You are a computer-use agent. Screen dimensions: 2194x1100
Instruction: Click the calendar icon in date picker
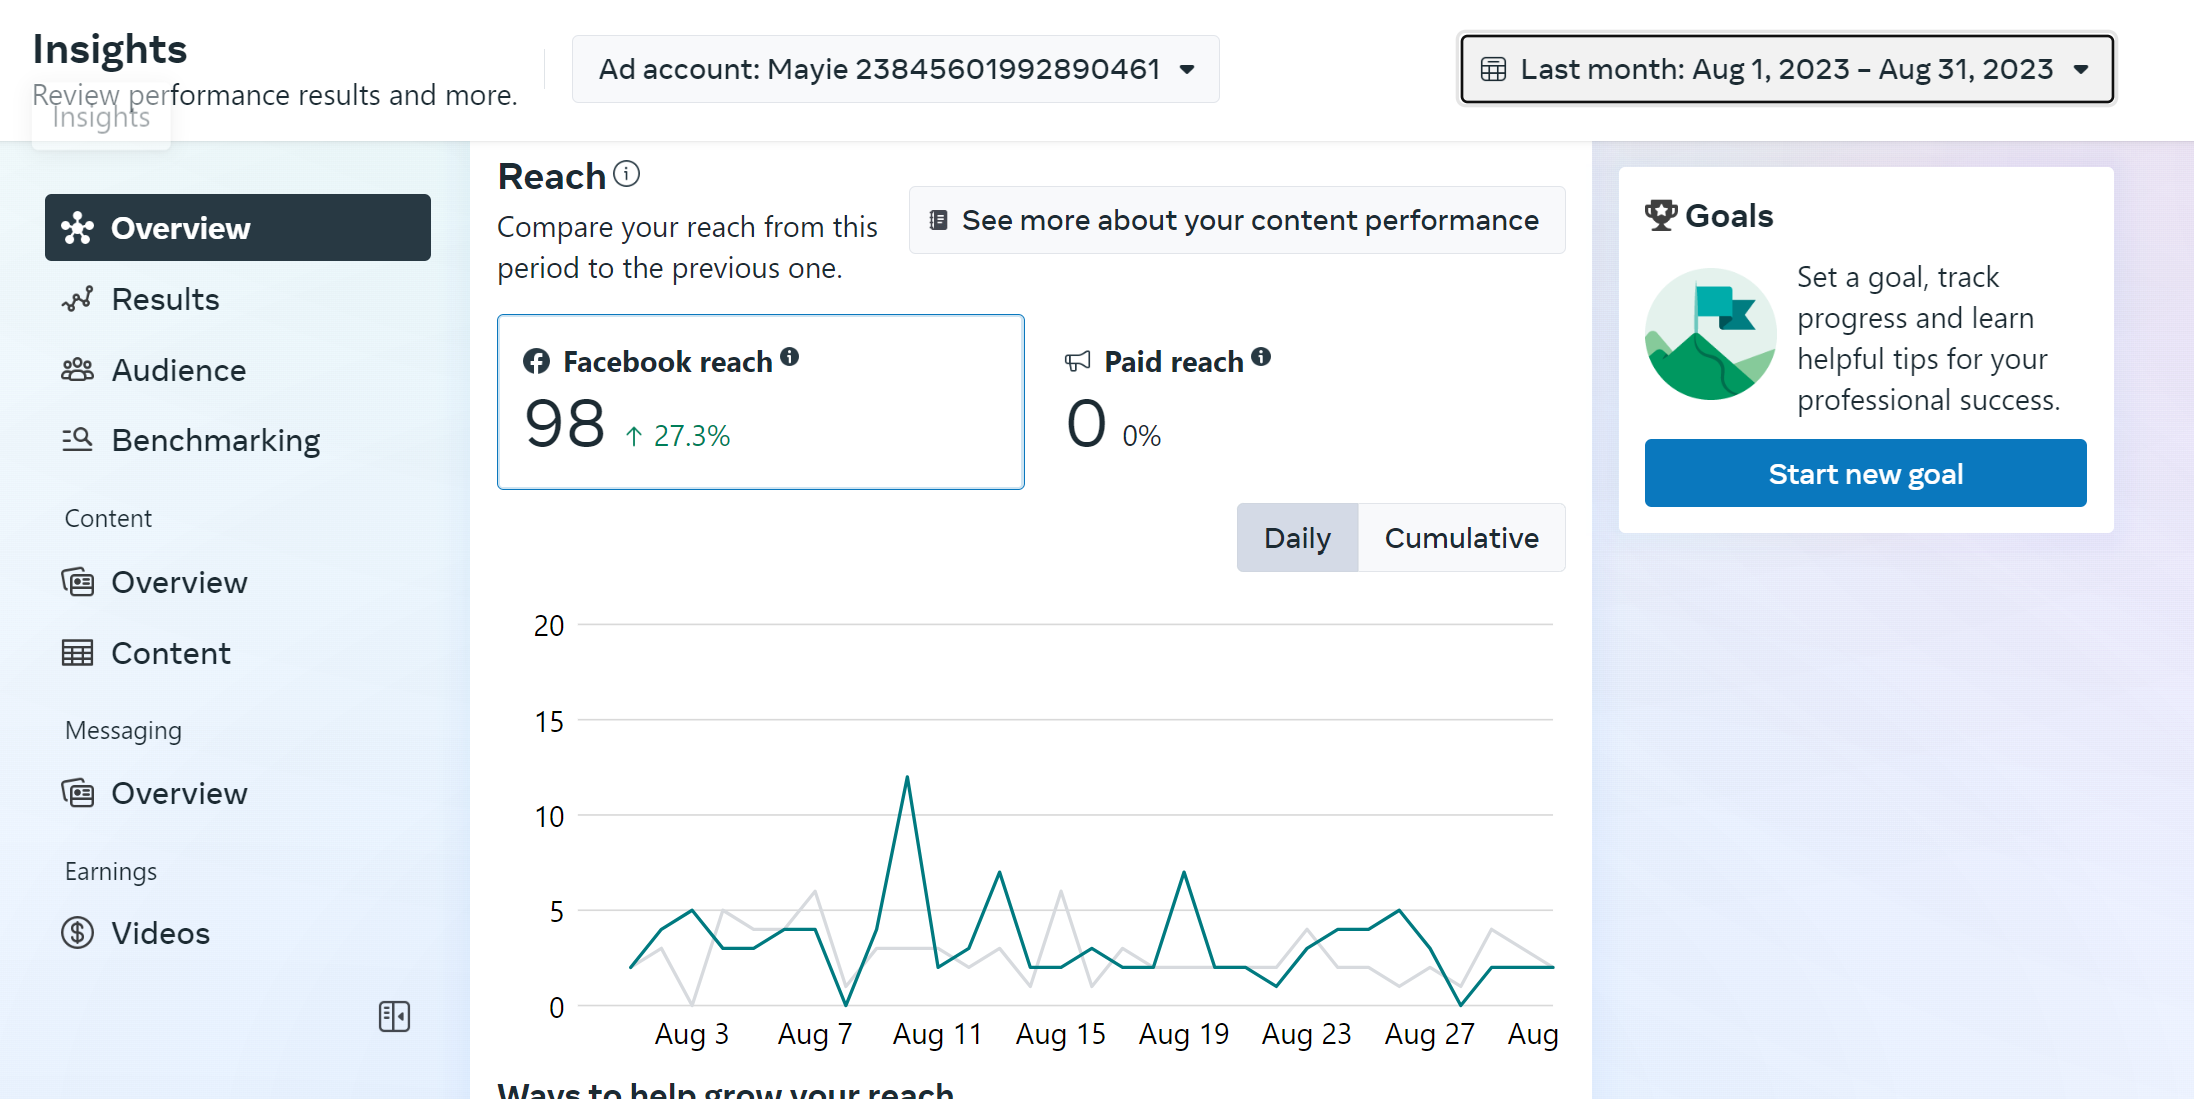(1493, 69)
